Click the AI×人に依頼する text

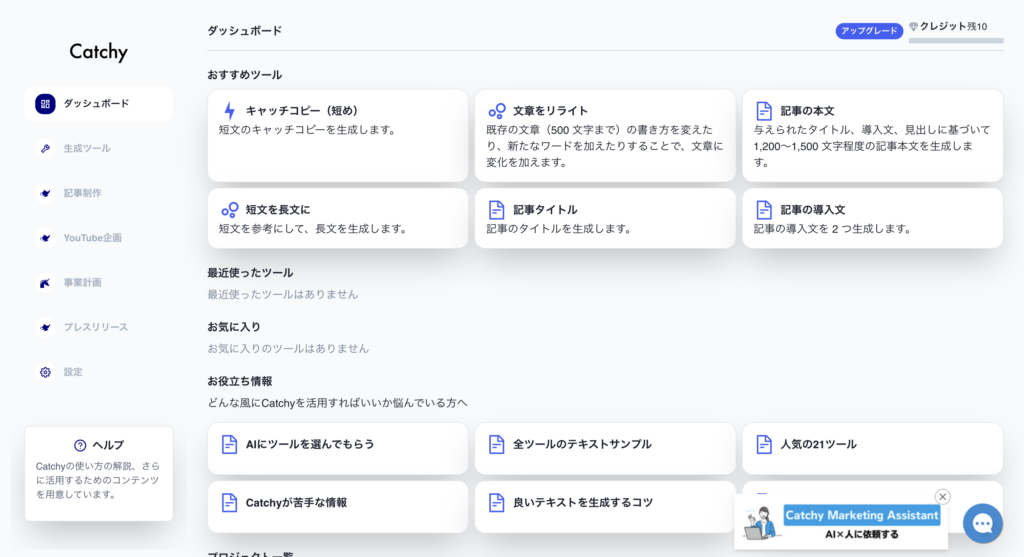click(862, 534)
